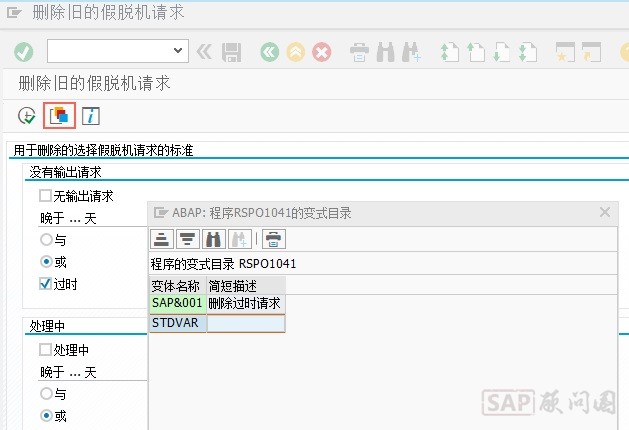This screenshot has height=430, width=629.
Task: Click the 变体名称 column header
Action: tap(178, 286)
